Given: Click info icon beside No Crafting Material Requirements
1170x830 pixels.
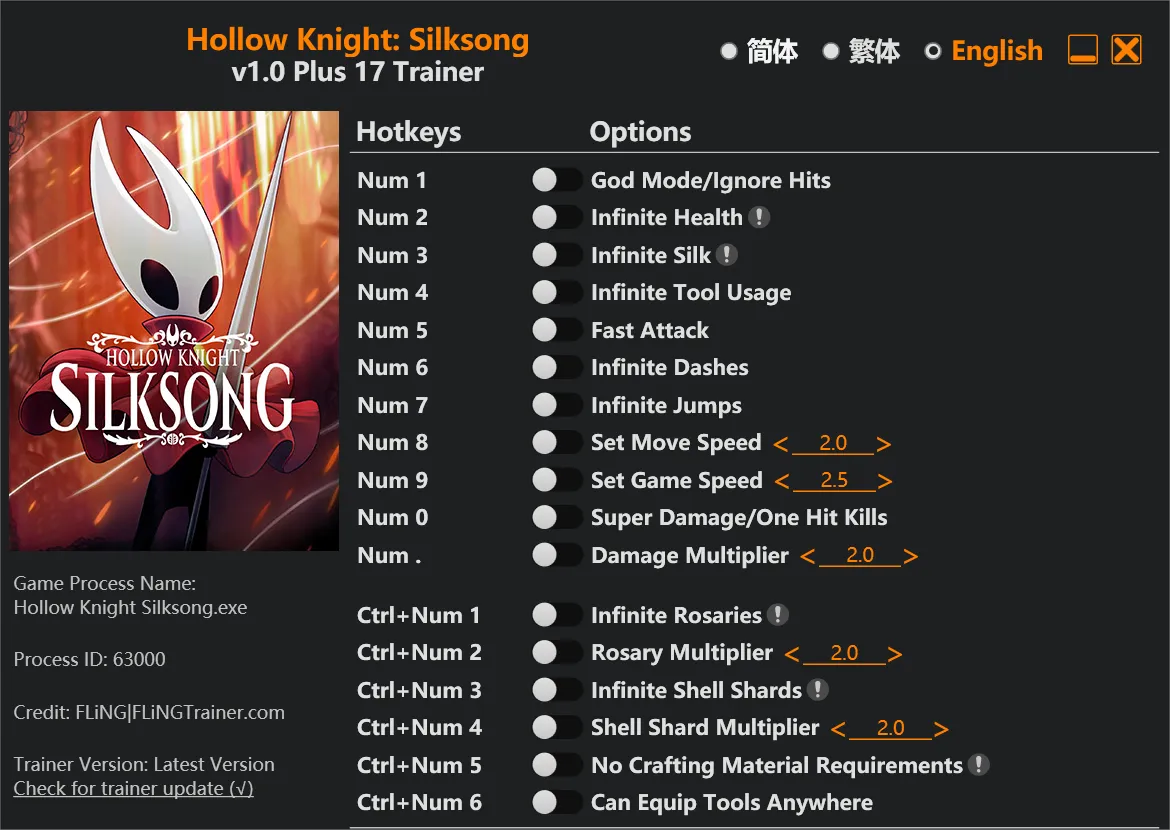Looking at the screenshot, I should [979, 765].
